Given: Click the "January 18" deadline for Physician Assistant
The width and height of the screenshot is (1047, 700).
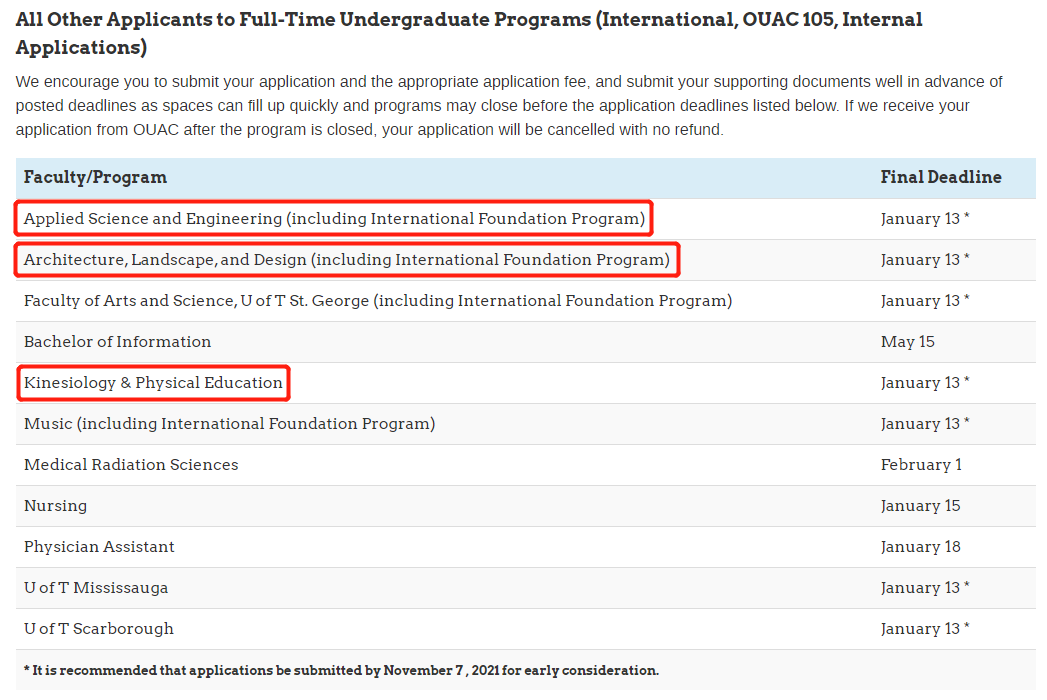Looking at the screenshot, I should pos(920,546).
